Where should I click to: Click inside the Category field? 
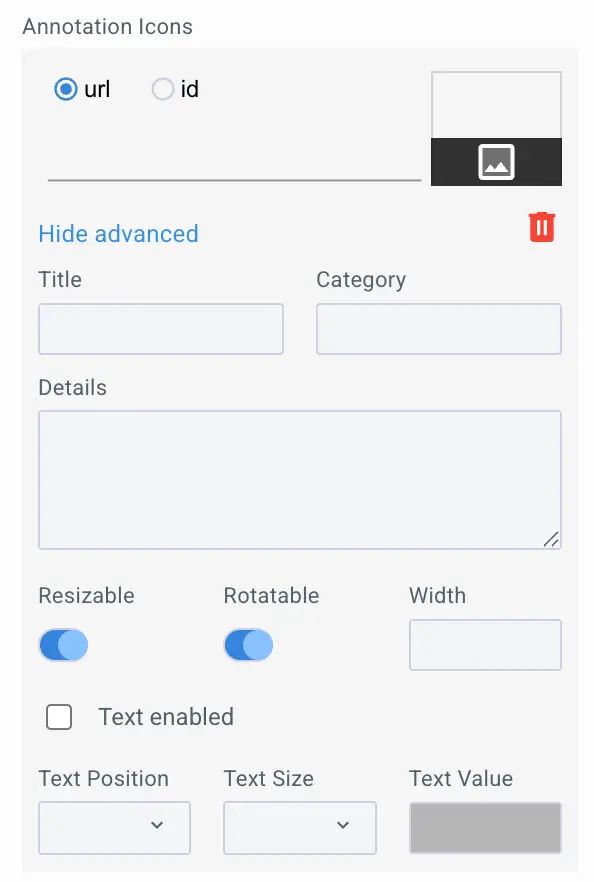438,329
